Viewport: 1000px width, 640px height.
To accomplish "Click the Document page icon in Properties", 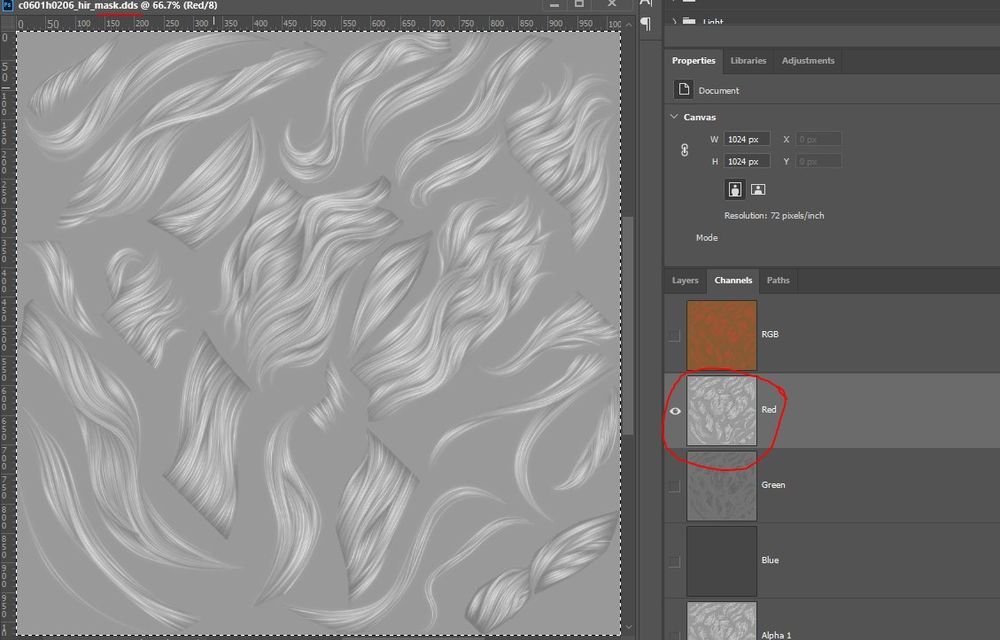I will [682, 90].
